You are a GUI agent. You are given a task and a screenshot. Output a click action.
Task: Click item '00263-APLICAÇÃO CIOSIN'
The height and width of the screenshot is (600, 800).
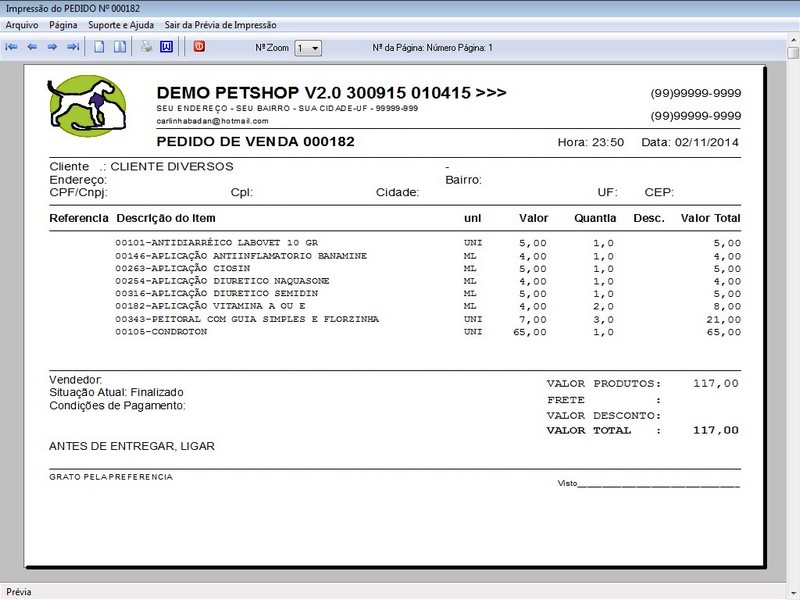(183, 268)
